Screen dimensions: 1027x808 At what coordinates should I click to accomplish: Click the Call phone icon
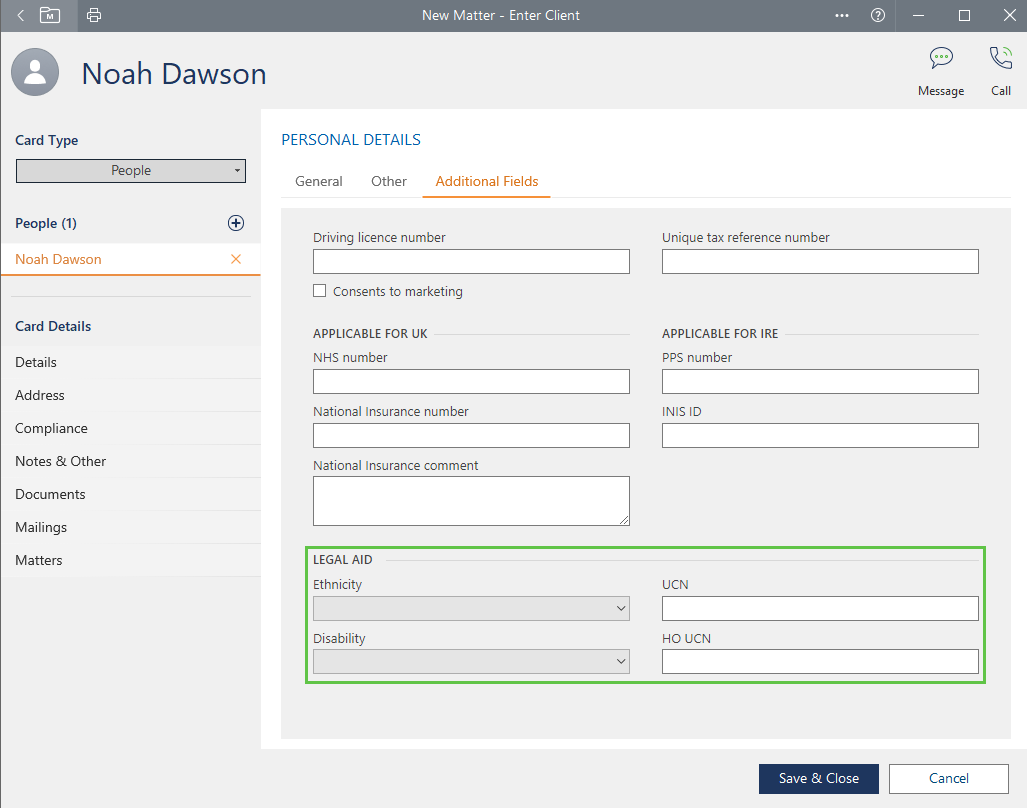click(1000, 58)
